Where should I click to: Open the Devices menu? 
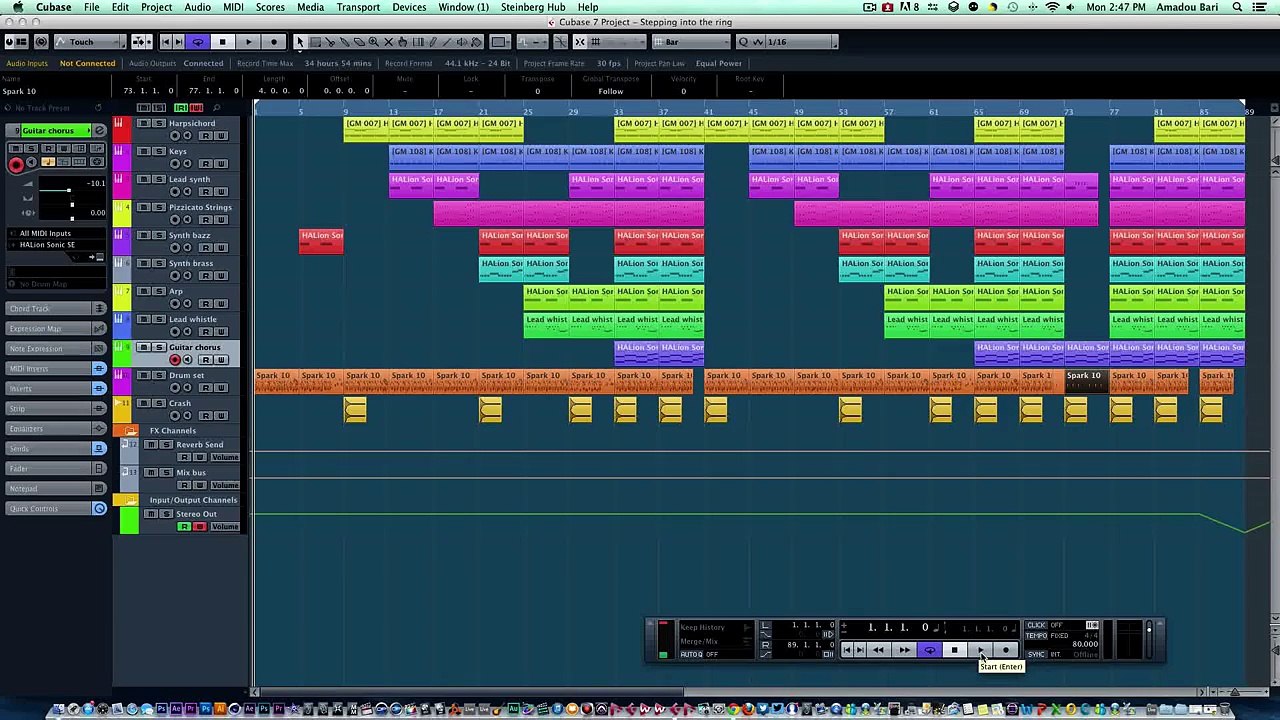tap(409, 7)
